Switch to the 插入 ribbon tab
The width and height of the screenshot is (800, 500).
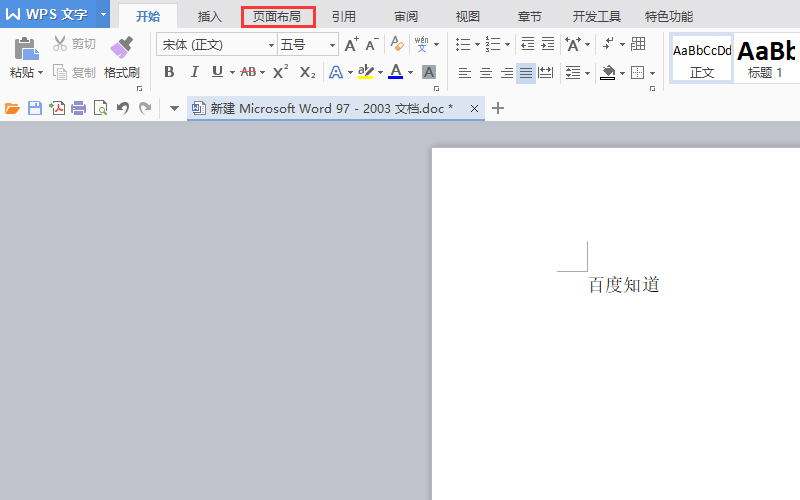tap(210, 17)
